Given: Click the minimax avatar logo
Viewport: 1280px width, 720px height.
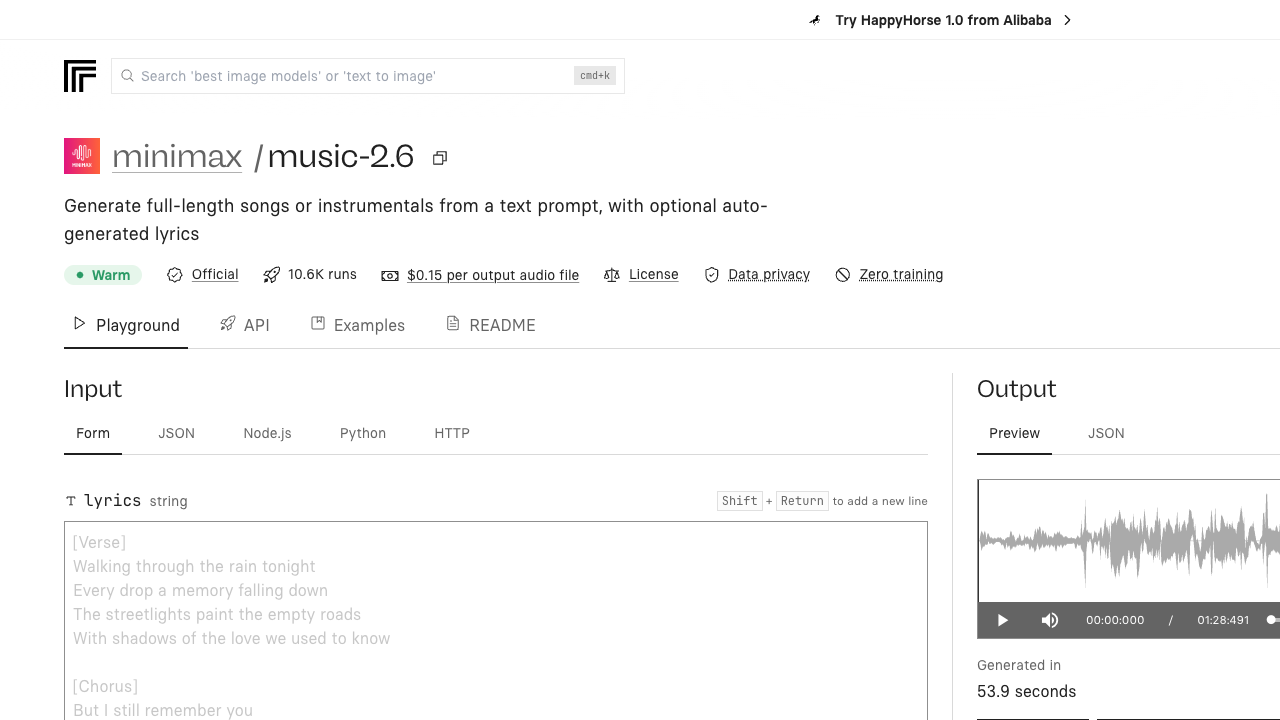Looking at the screenshot, I should [82, 156].
